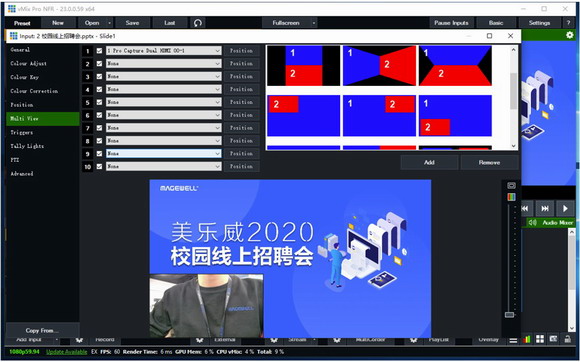This screenshot has height=362, width=580.
Task: Click the lock icon in bottom bar
Action: (x=567, y=339)
